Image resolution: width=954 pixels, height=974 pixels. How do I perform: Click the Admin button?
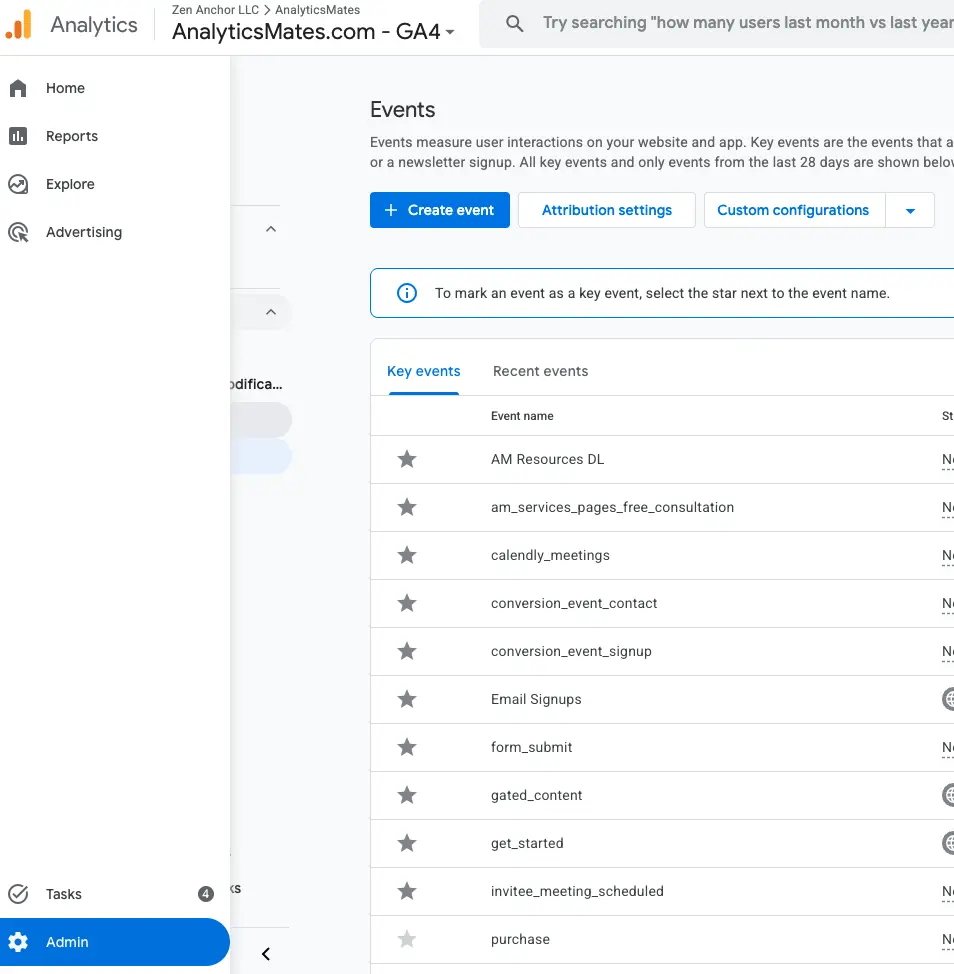(x=114, y=942)
